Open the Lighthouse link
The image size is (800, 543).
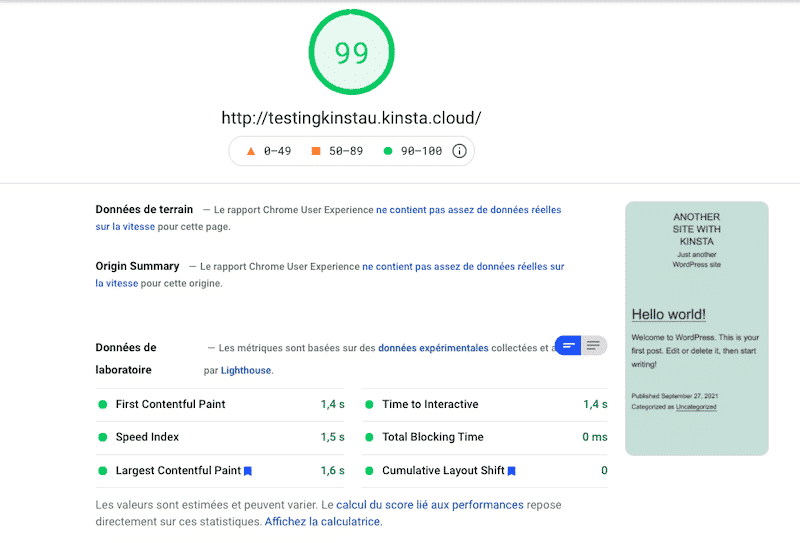point(246,371)
